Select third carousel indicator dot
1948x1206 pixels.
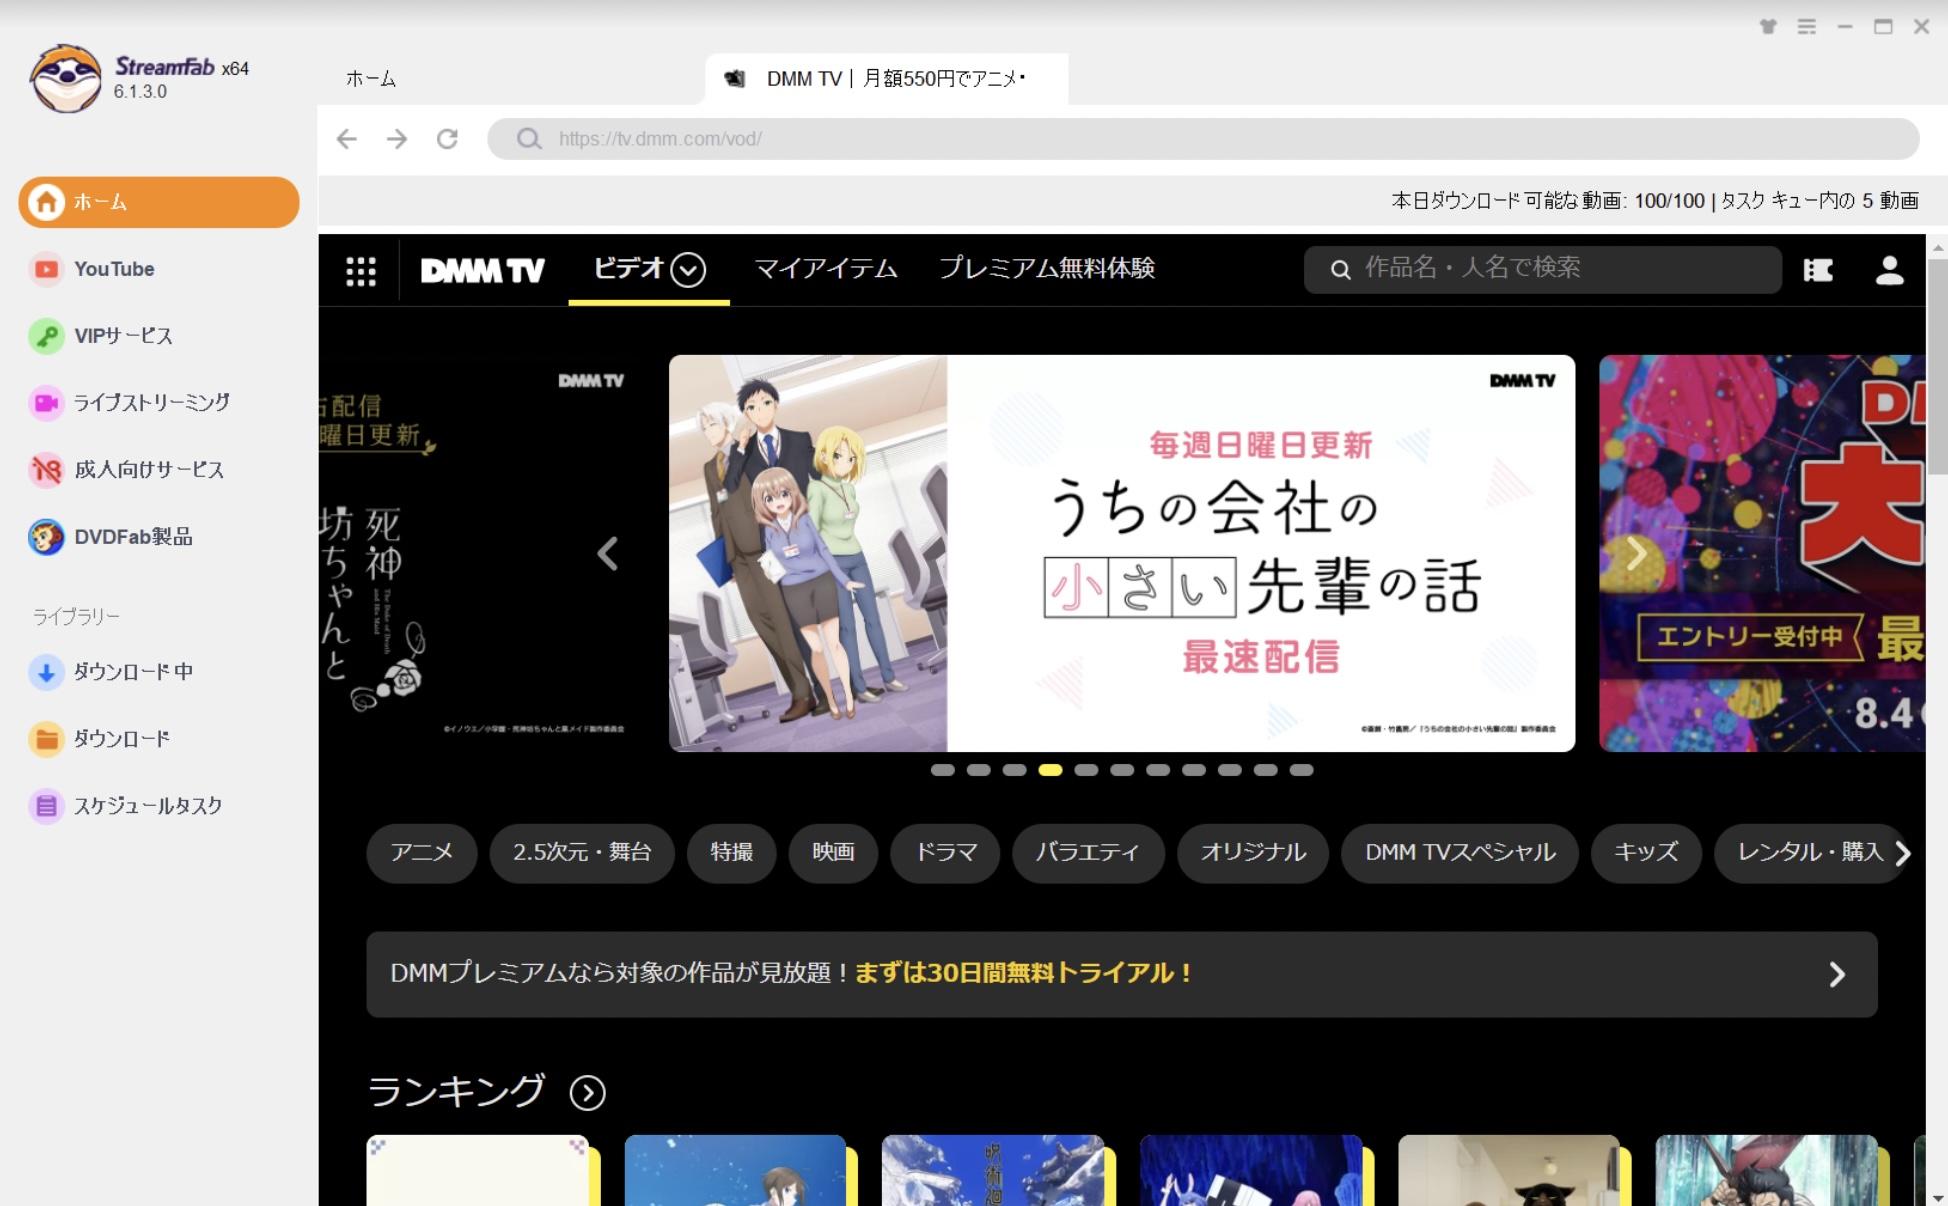(1014, 770)
